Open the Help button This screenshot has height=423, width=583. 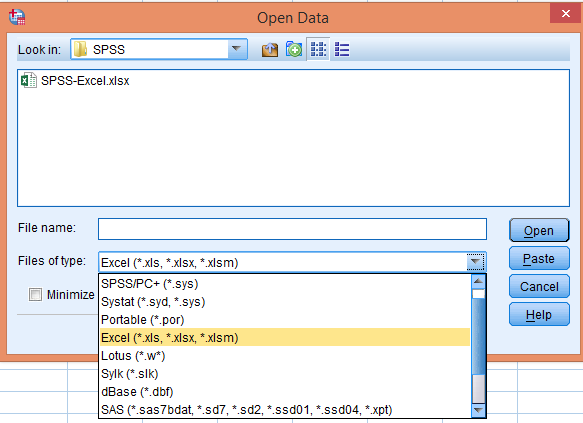(x=539, y=315)
